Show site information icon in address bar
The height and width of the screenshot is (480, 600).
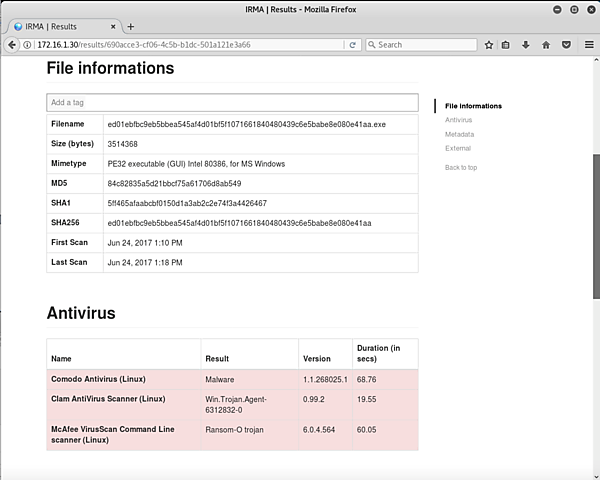click(27, 45)
